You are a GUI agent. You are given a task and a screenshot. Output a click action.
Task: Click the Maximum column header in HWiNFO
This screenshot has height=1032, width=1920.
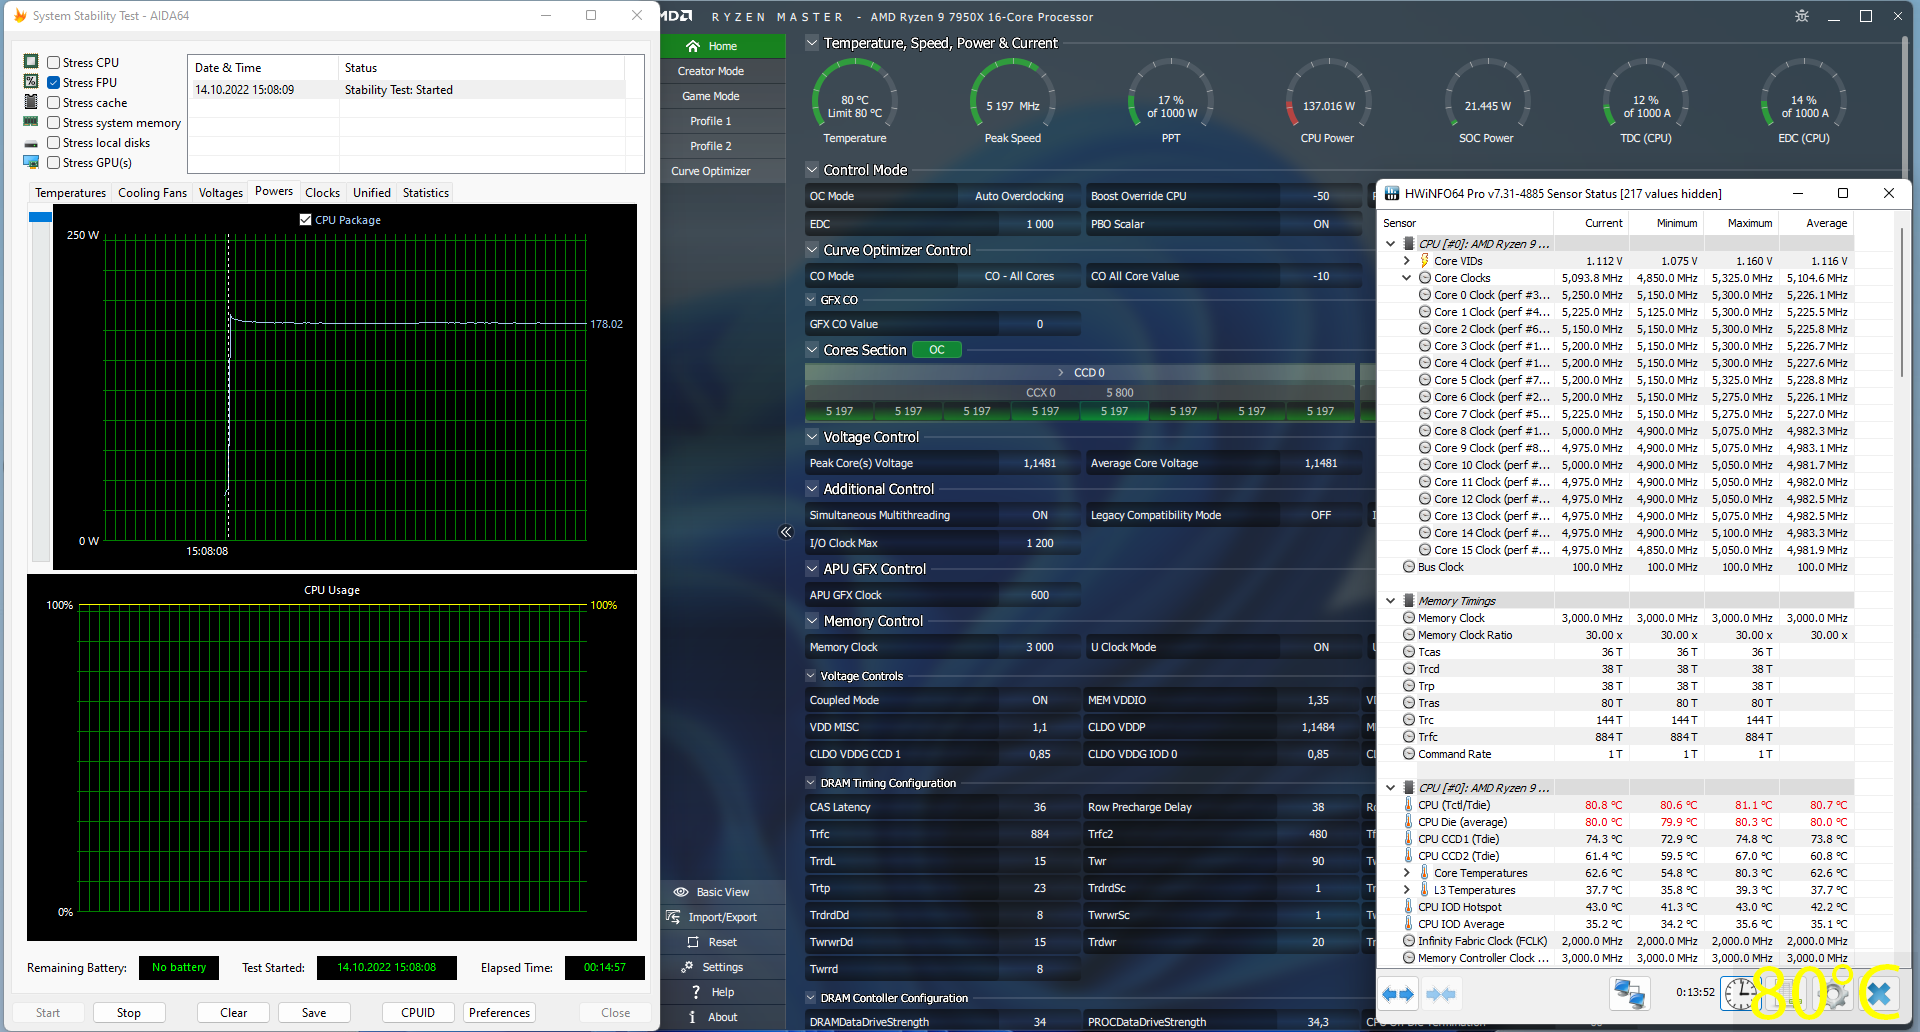tap(1741, 223)
